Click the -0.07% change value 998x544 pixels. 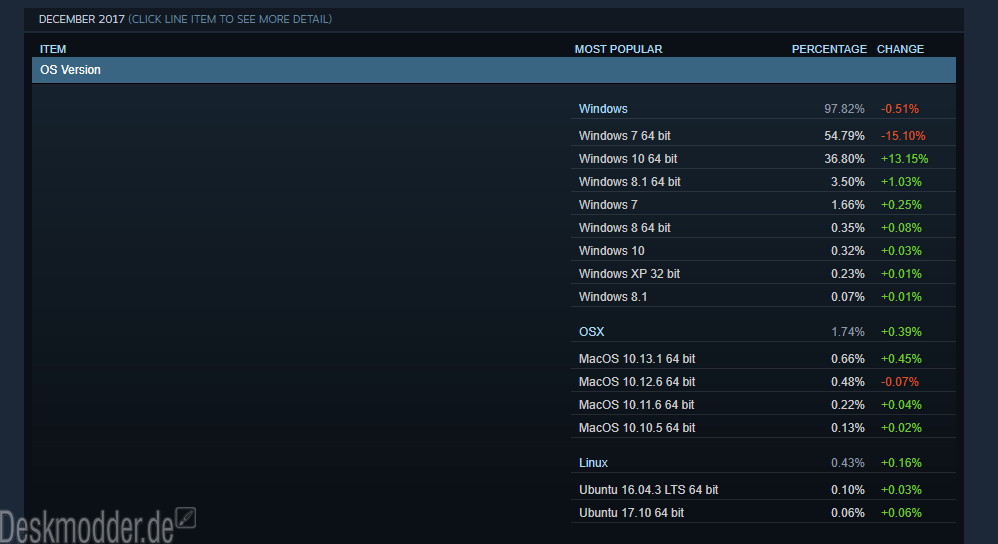899,381
